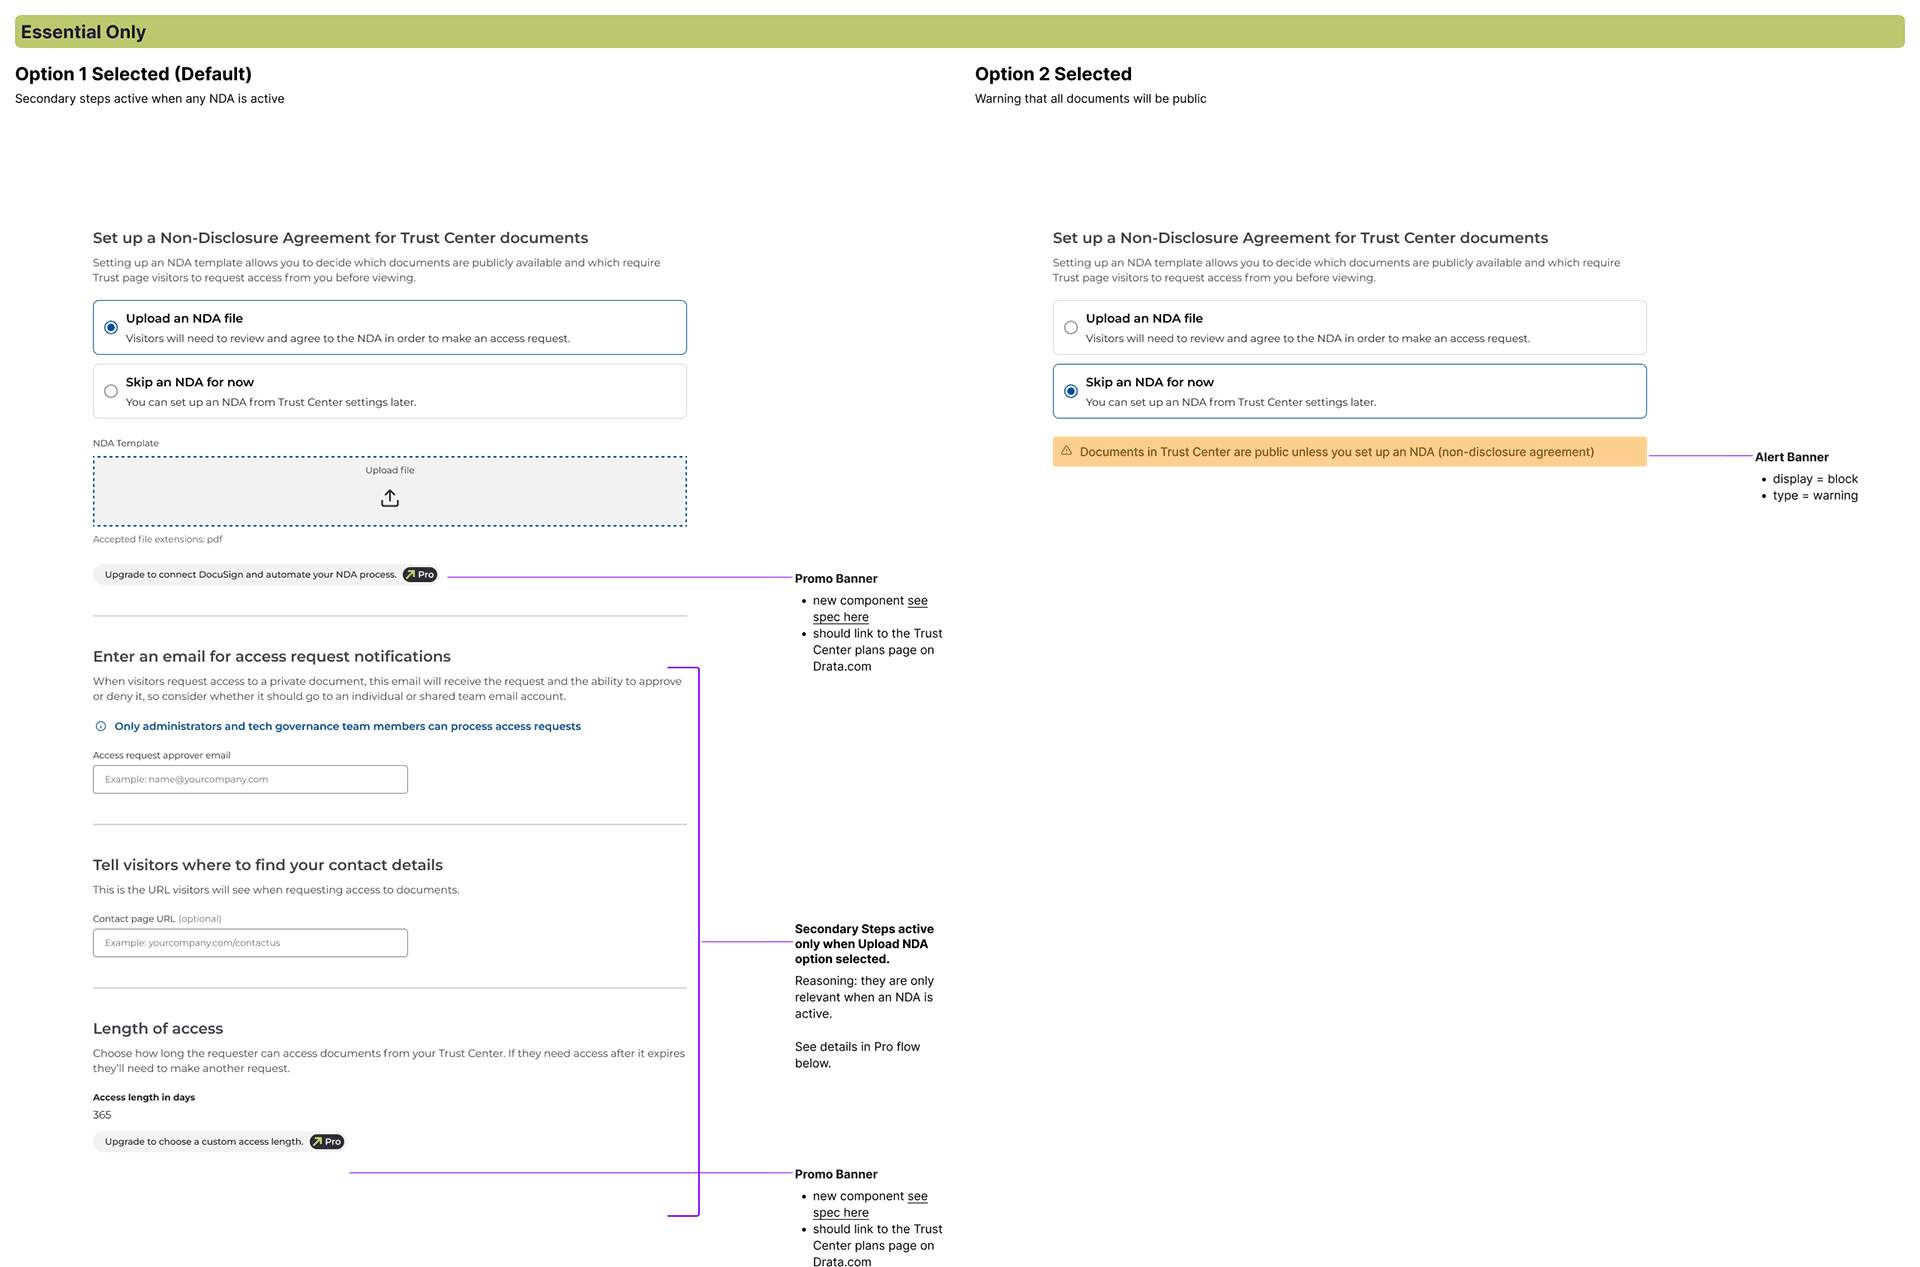Open 'see spec here' link under bottom Promo Banner
This screenshot has height=1267, width=1920.
(870, 1205)
